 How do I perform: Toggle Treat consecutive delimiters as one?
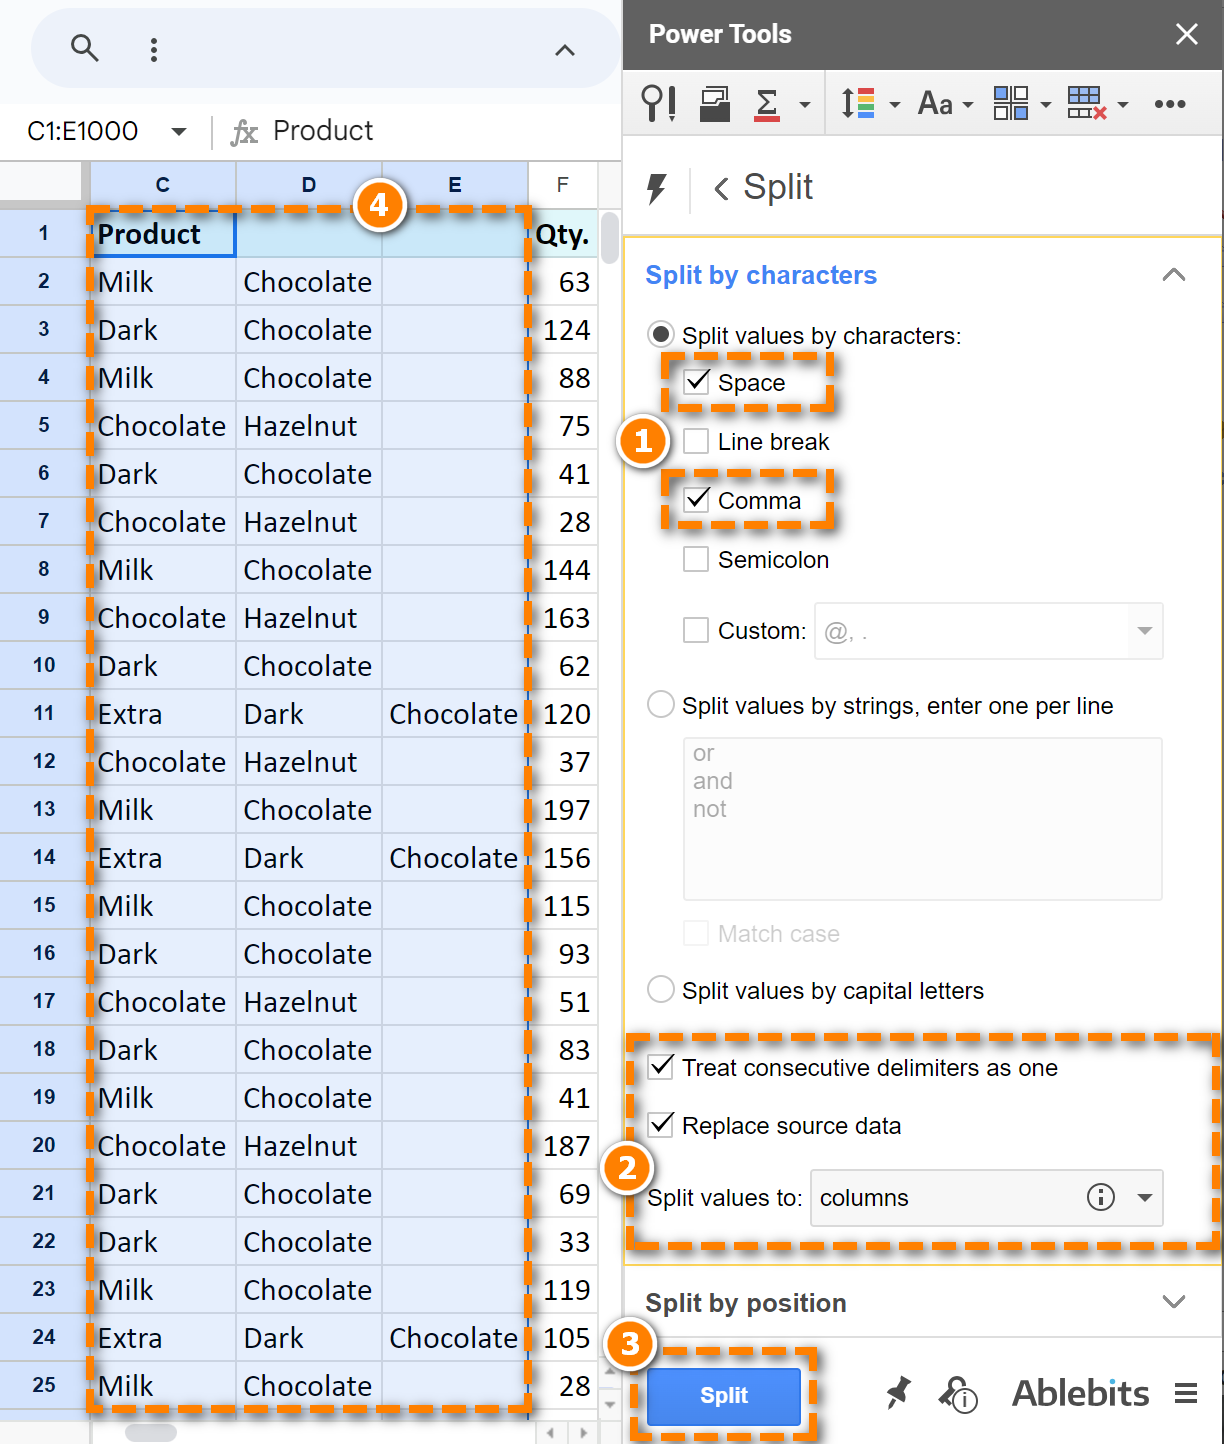[660, 1067]
